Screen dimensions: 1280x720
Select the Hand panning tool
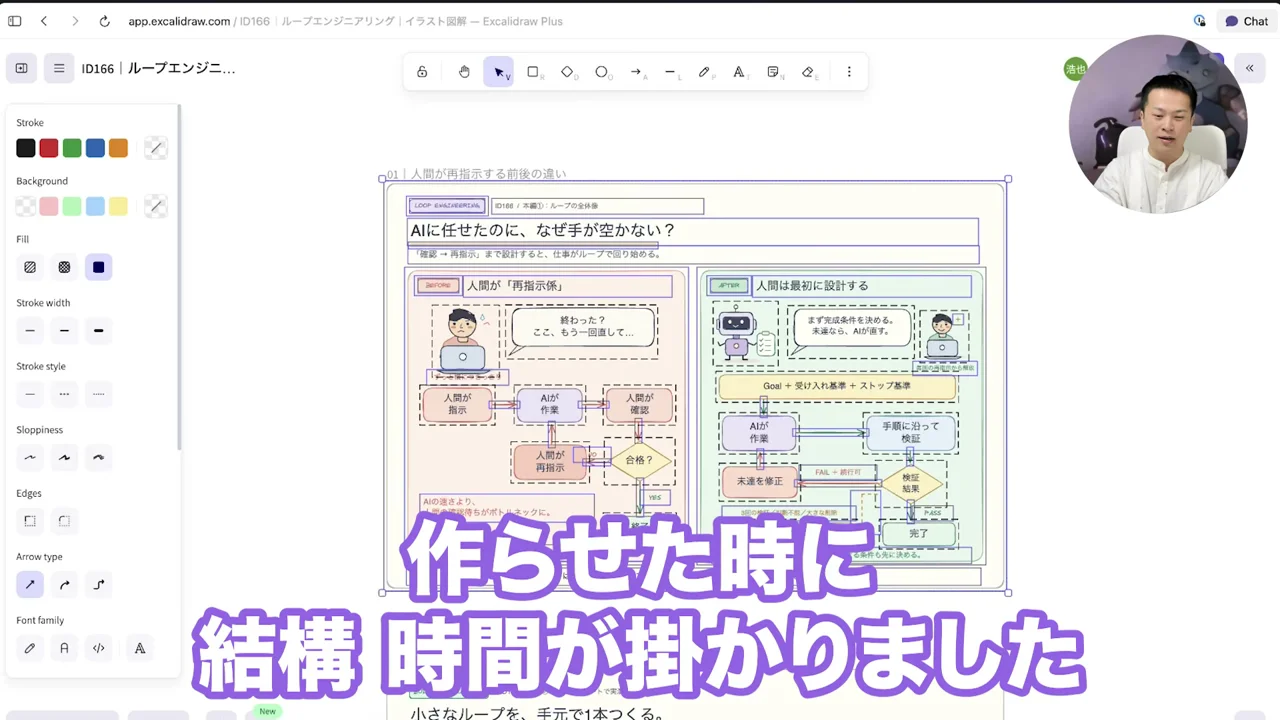click(x=464, y=72)
